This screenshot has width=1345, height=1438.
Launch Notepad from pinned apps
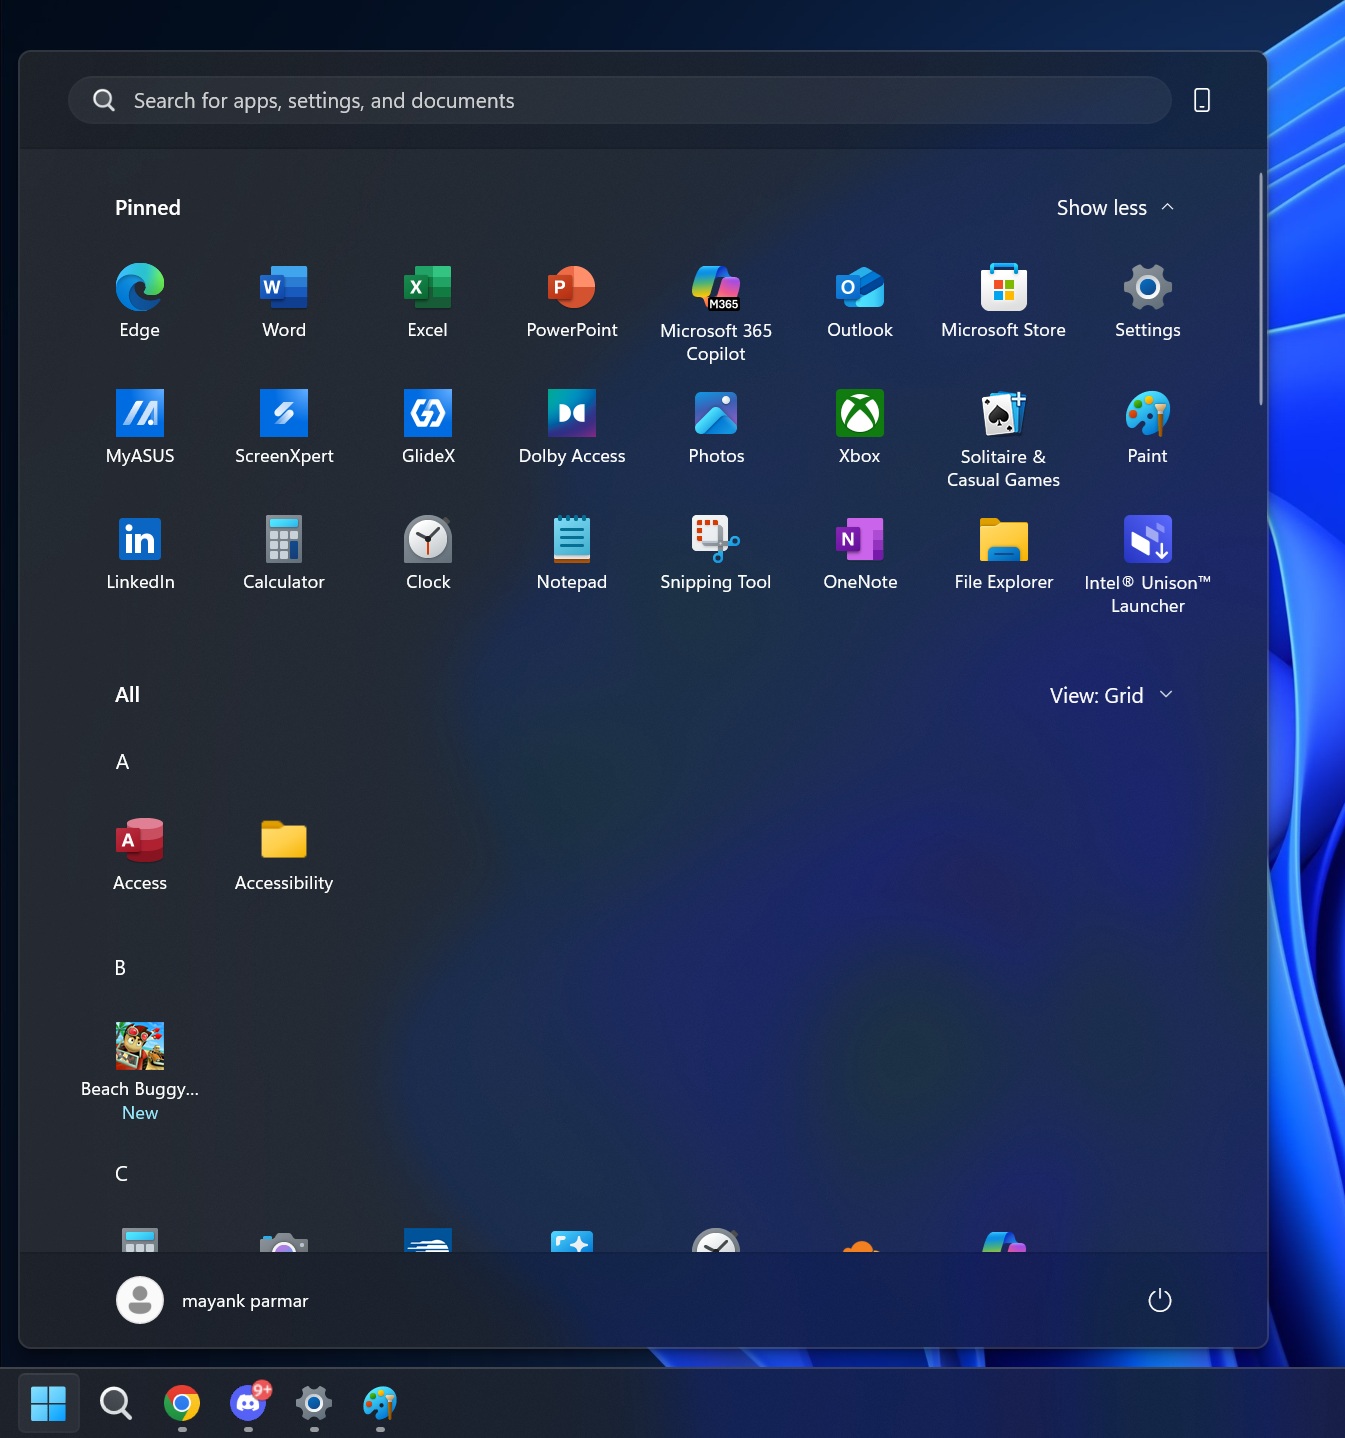tap(572, 553)
